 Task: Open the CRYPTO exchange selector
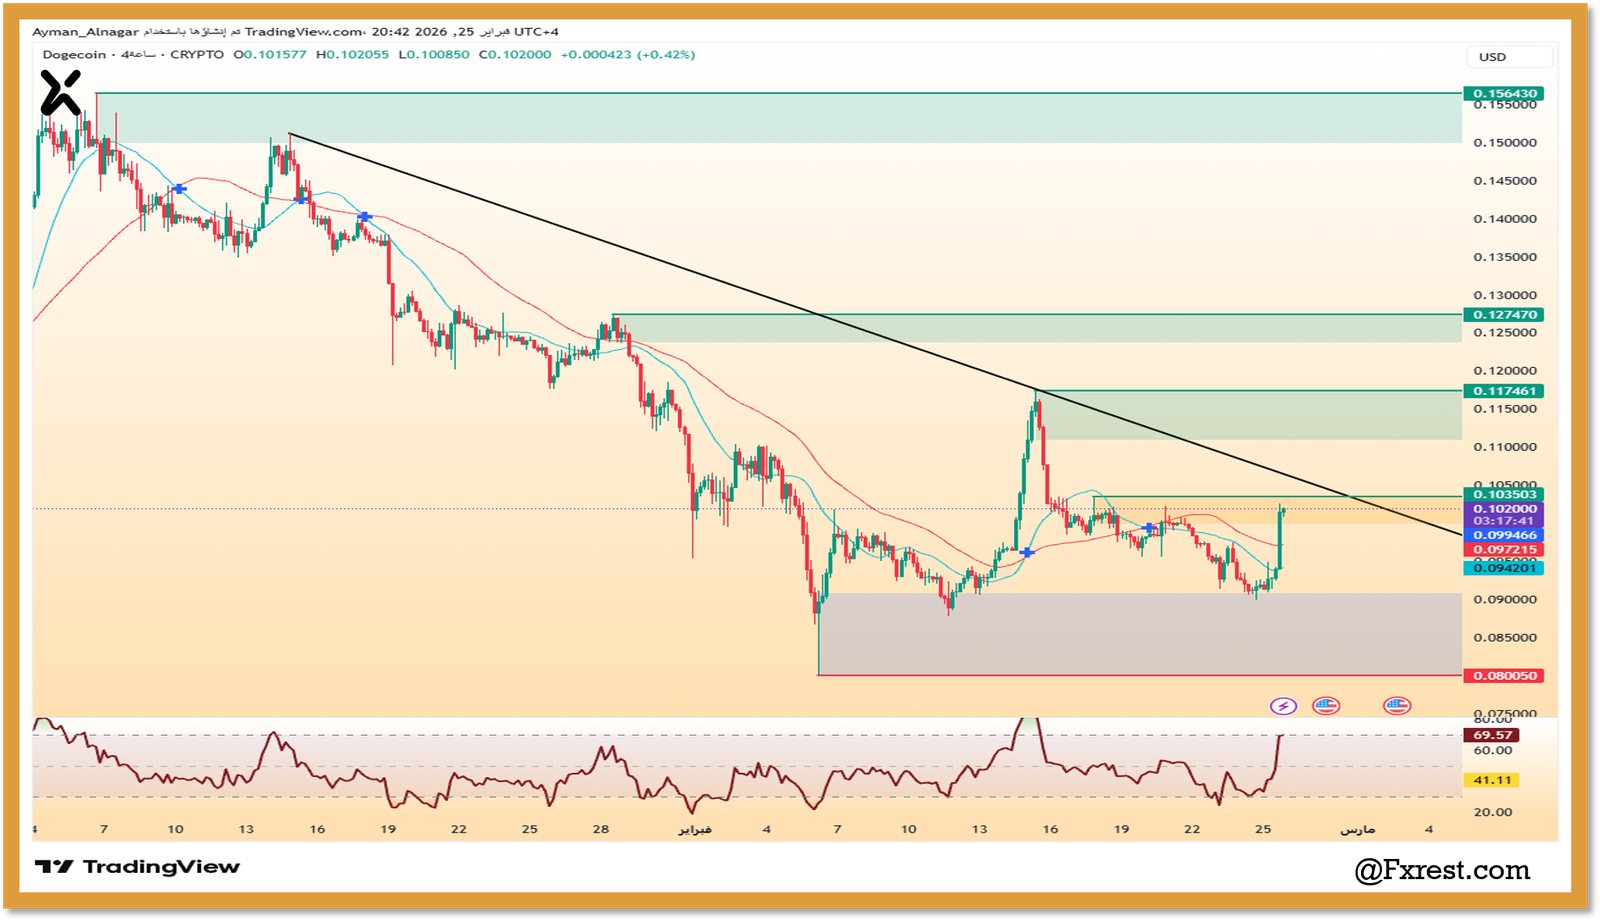pos(197,55)
